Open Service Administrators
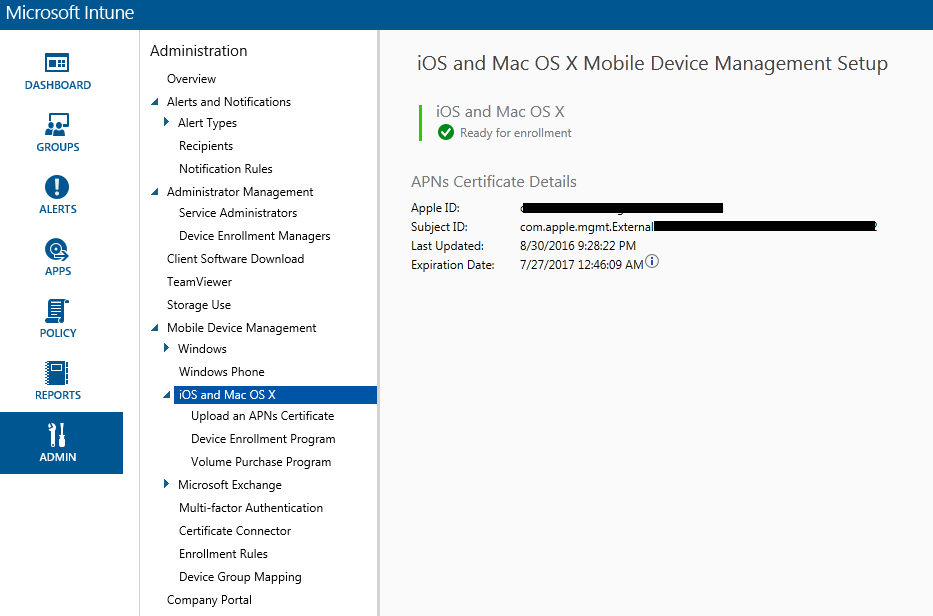Screen dimensions: 933x616 point(238,212)
